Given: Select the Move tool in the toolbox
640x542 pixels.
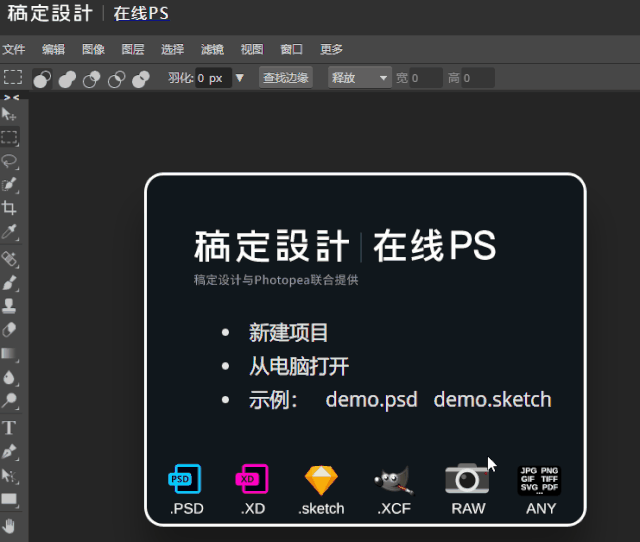Looking at the screenshot, I should (x=10, y=114).
